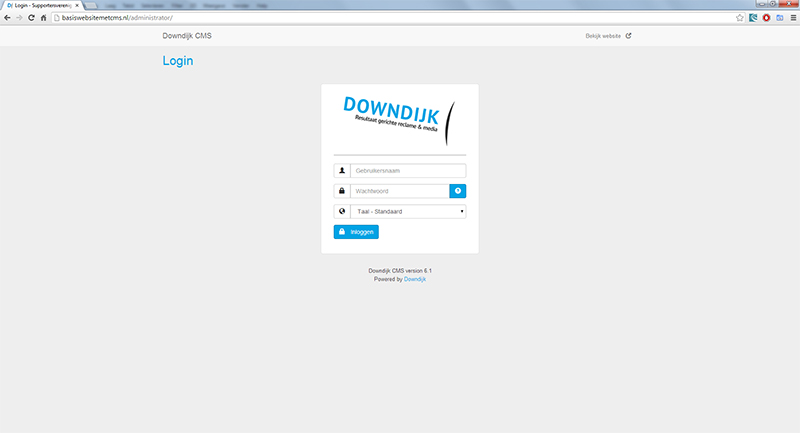Open the Chrome hamburger menu
Viewport: 800px width, 433px height.
click(793, 18)
